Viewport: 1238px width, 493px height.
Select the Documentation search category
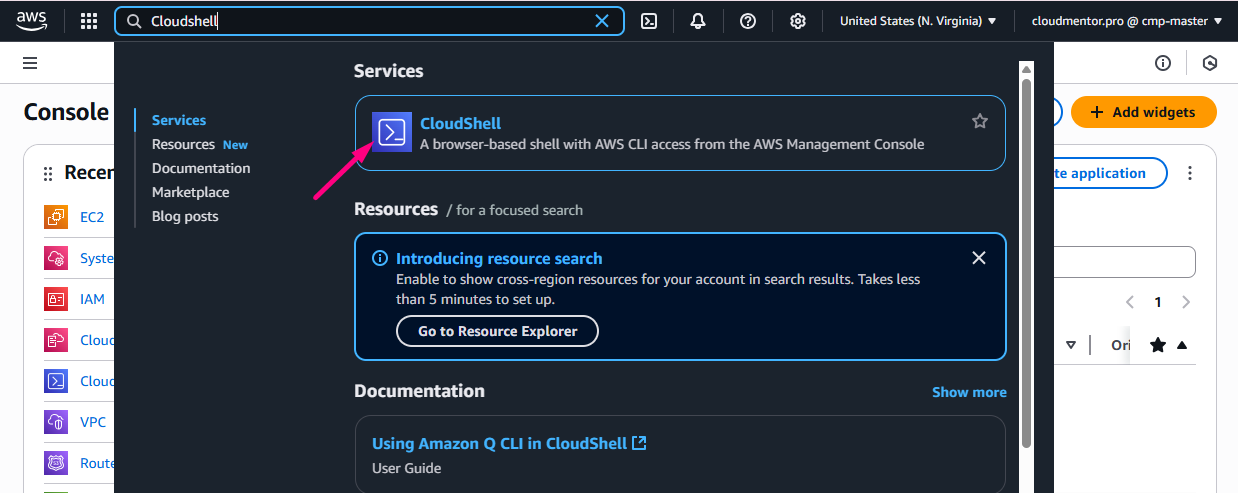(201, 168)
